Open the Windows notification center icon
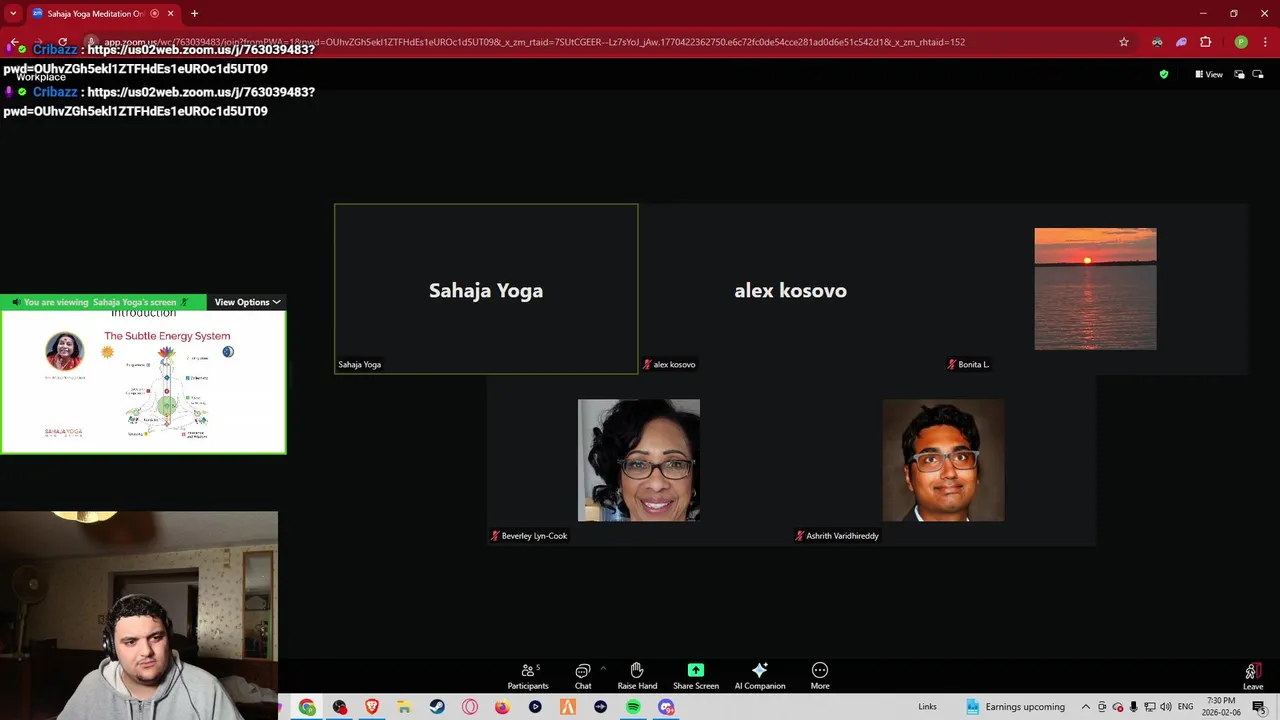Screen dimensions: 1280x720 click(1259, 707)
